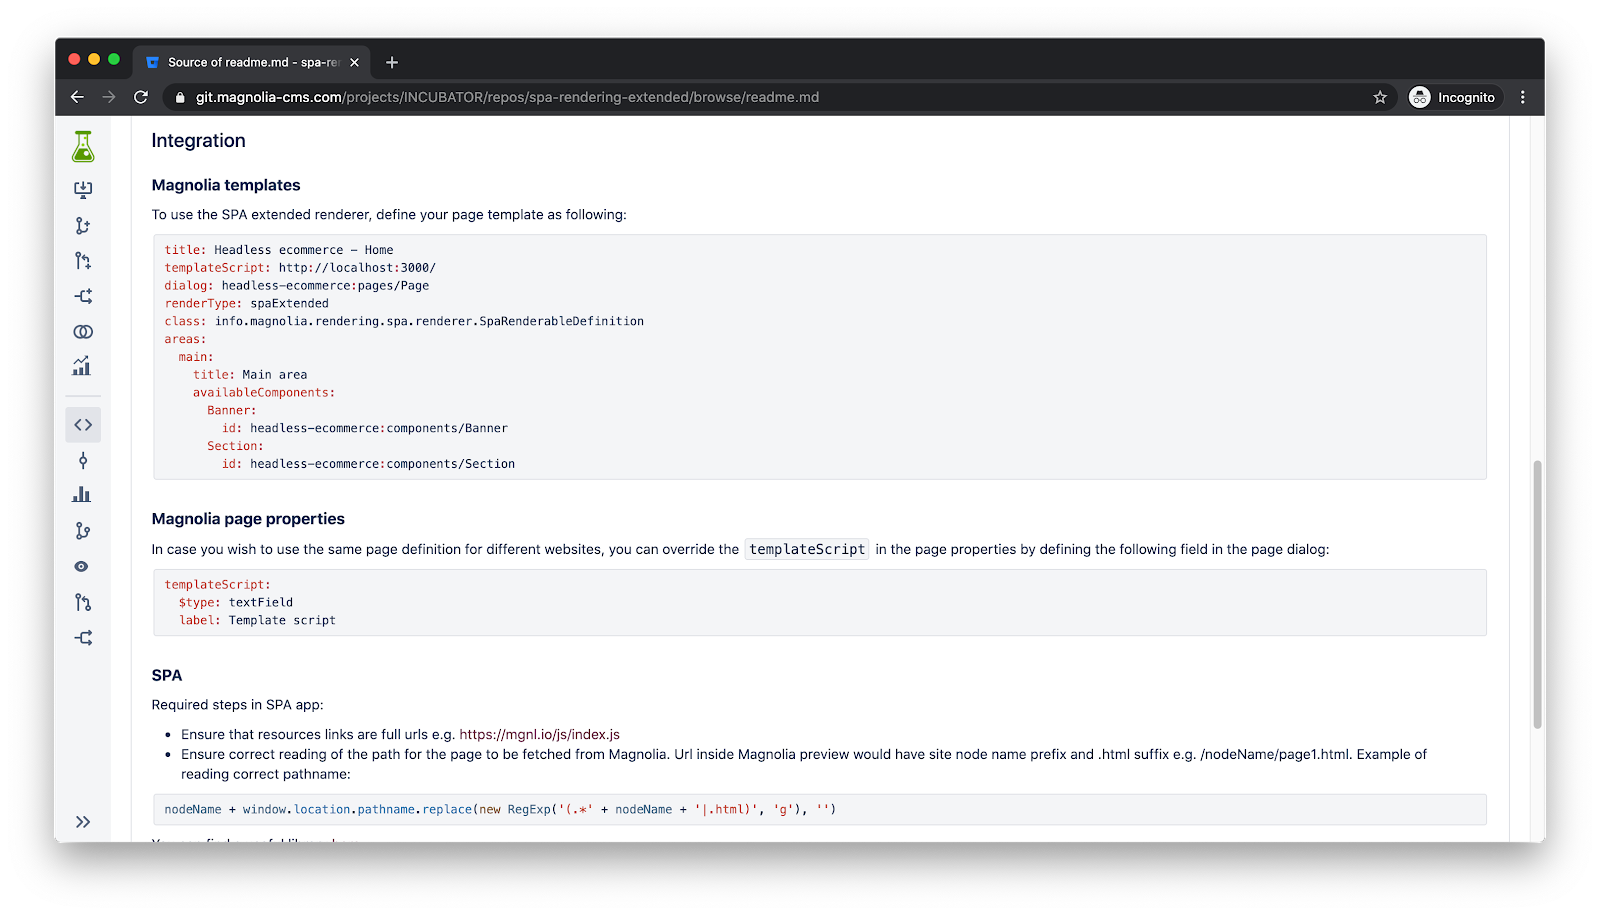Click the Create pull request icon

tap(83, 261)
